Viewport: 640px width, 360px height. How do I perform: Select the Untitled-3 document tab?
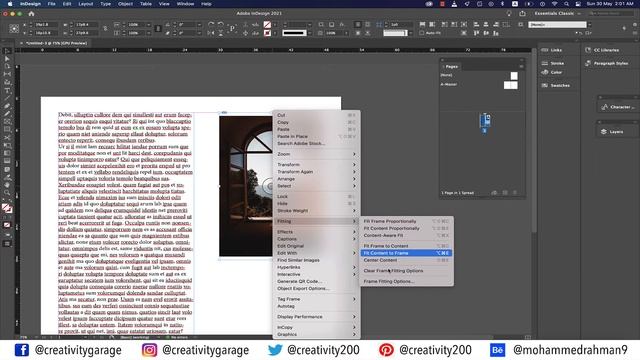56,43
